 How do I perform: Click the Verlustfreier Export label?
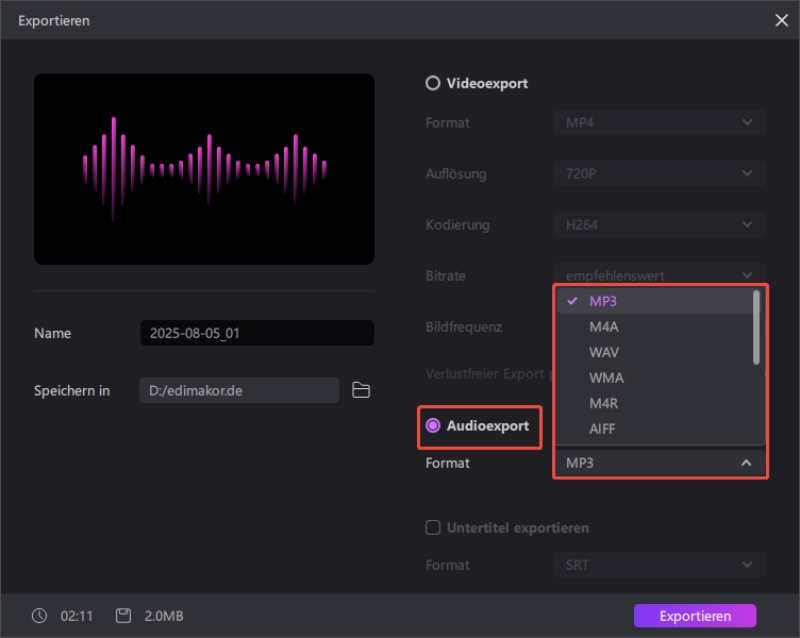485,374
